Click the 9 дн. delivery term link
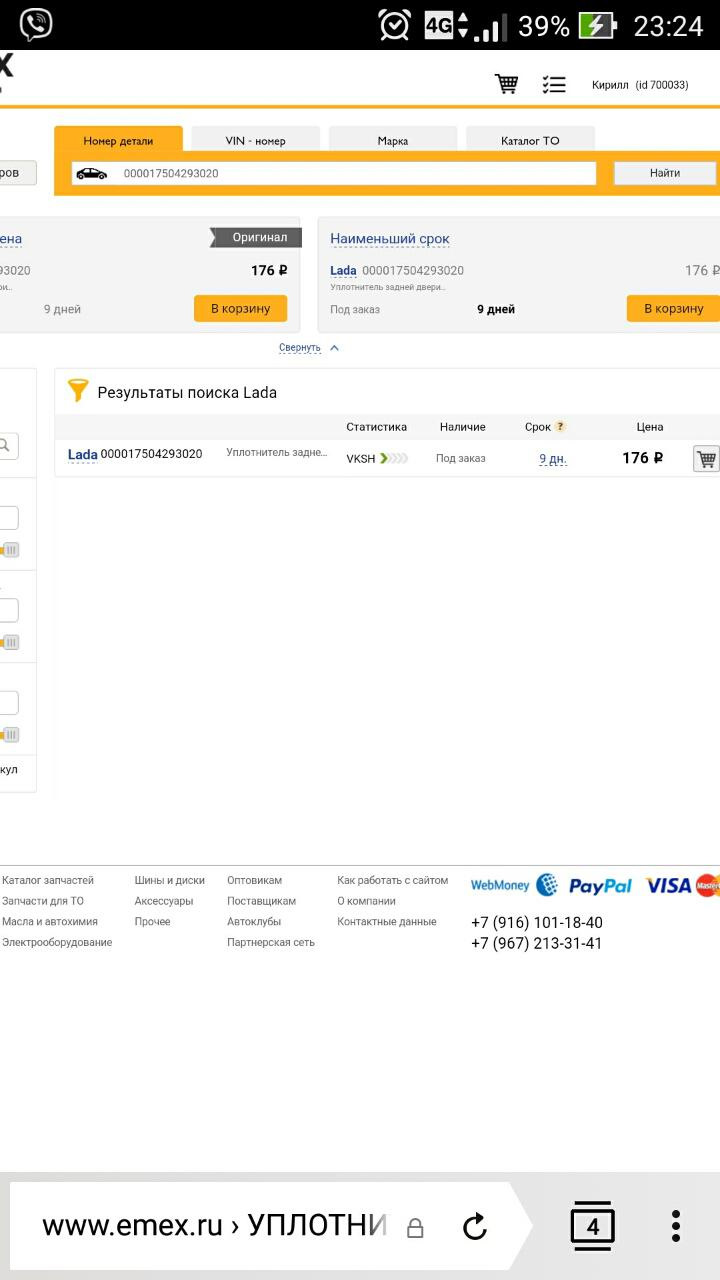The width and height of the screenshot is (720, 1280). click(x=553, y=459)
